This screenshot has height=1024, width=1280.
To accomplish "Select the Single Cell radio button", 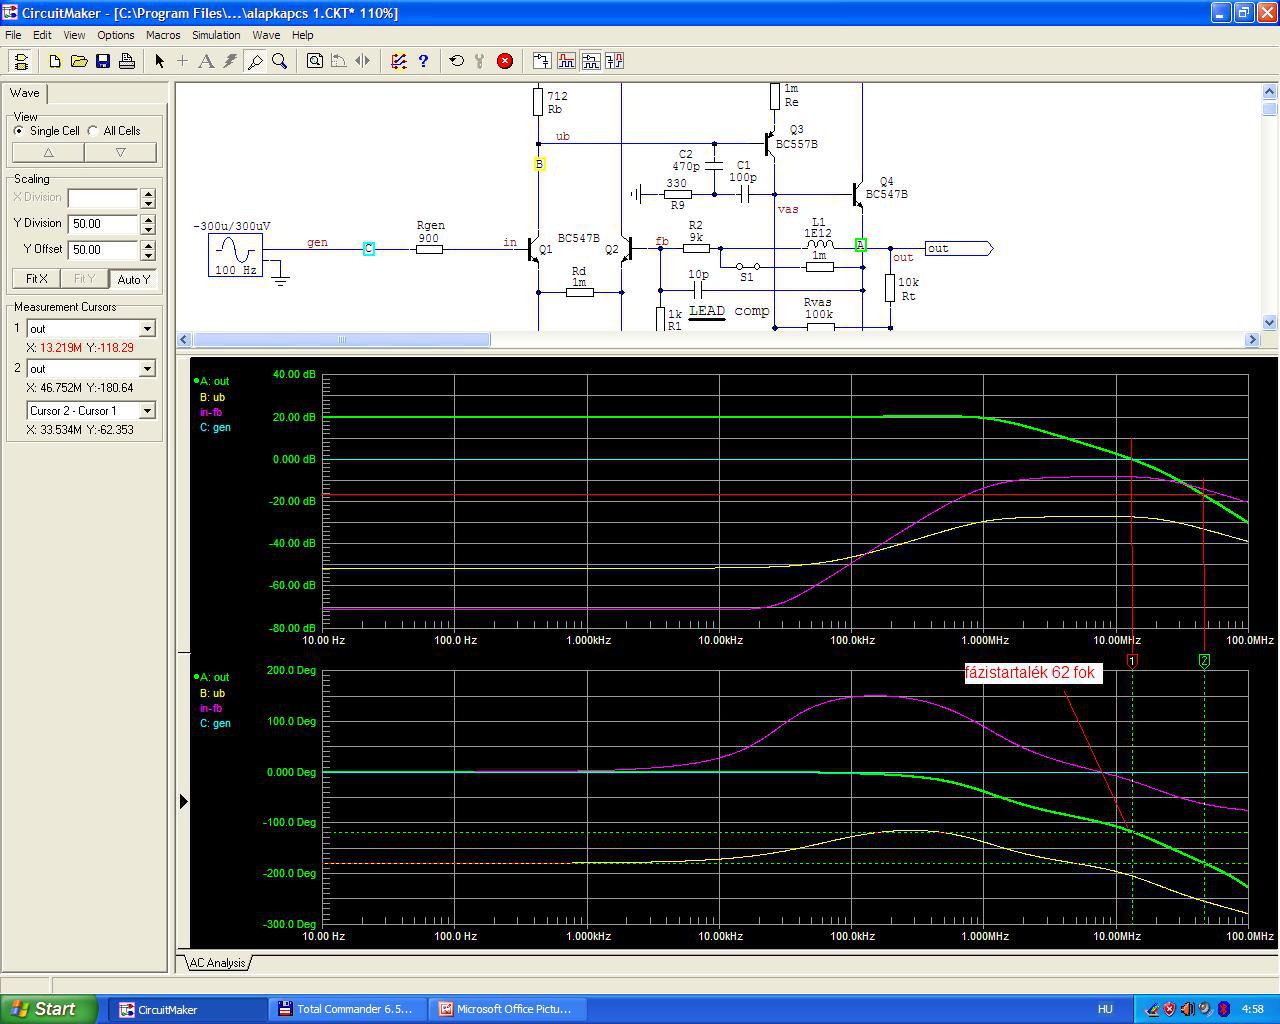I will (19, 131).
